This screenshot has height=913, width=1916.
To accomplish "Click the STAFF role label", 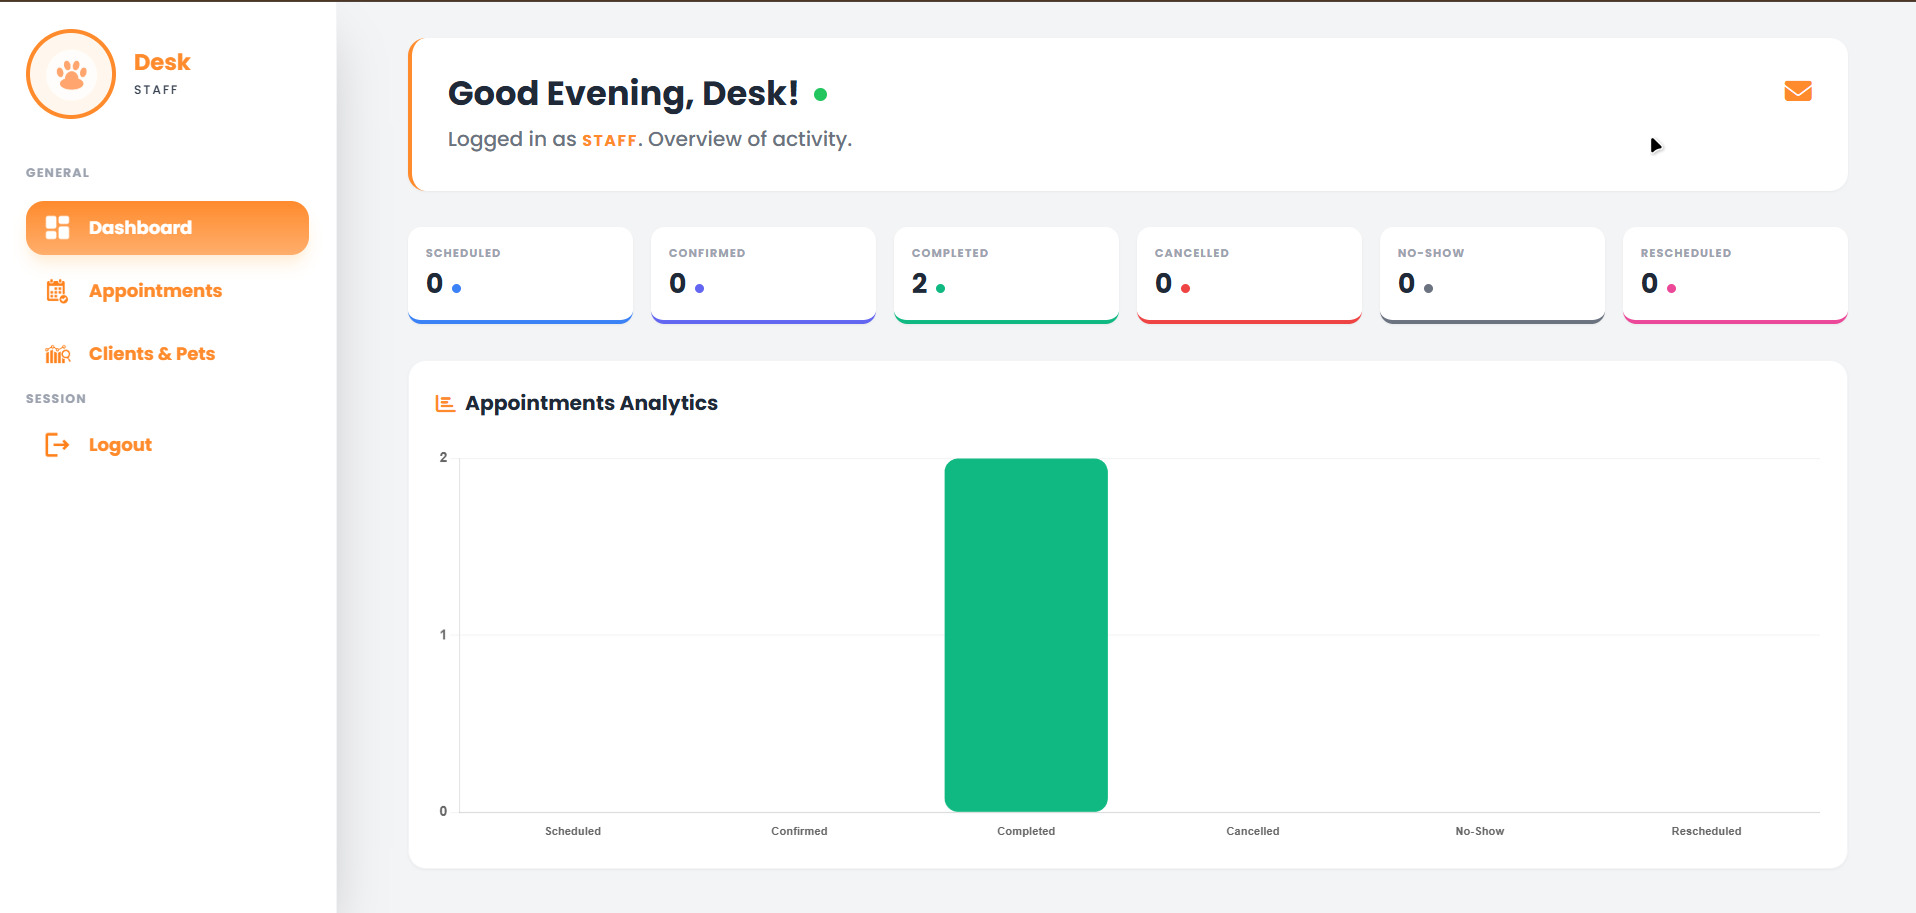I will [x=156, y=89].
